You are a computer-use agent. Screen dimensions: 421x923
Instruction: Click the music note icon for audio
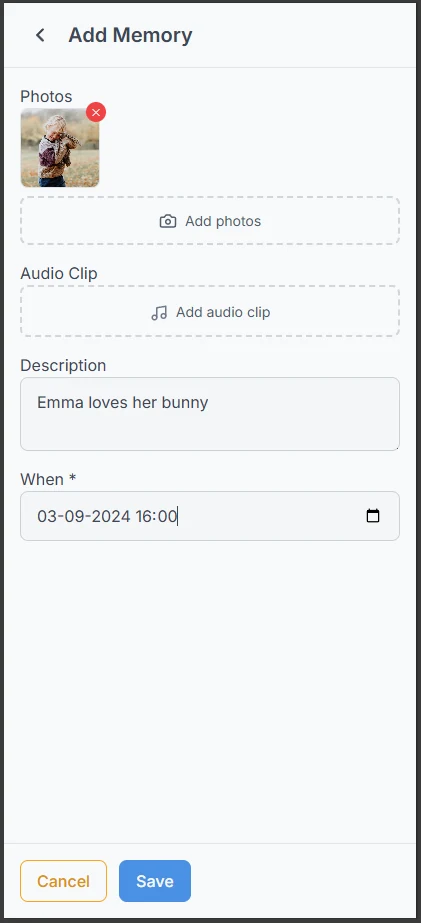click(159, 313)
